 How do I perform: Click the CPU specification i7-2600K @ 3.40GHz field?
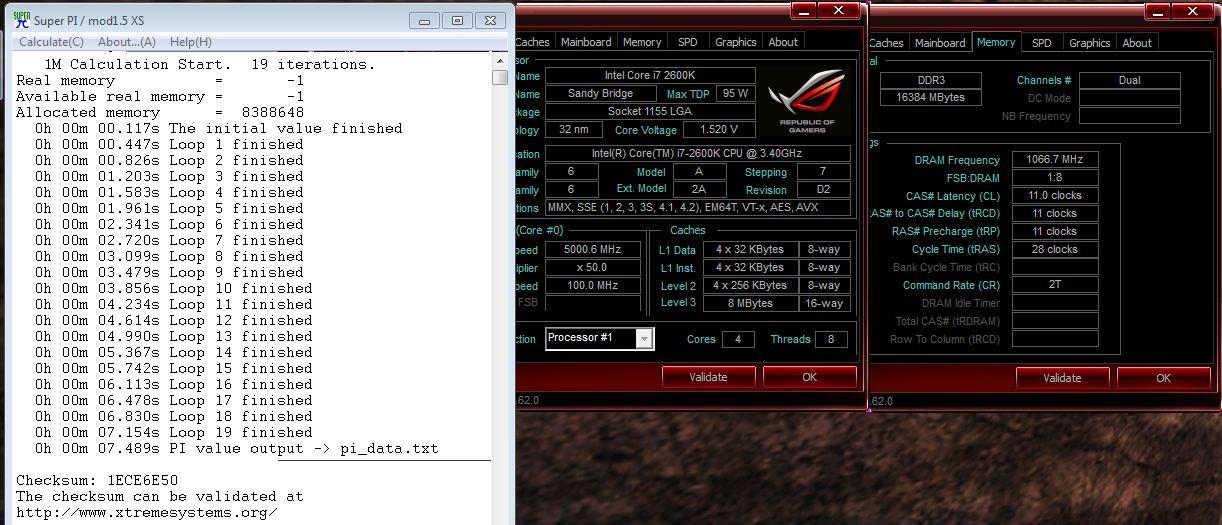[x=698, y=153]
